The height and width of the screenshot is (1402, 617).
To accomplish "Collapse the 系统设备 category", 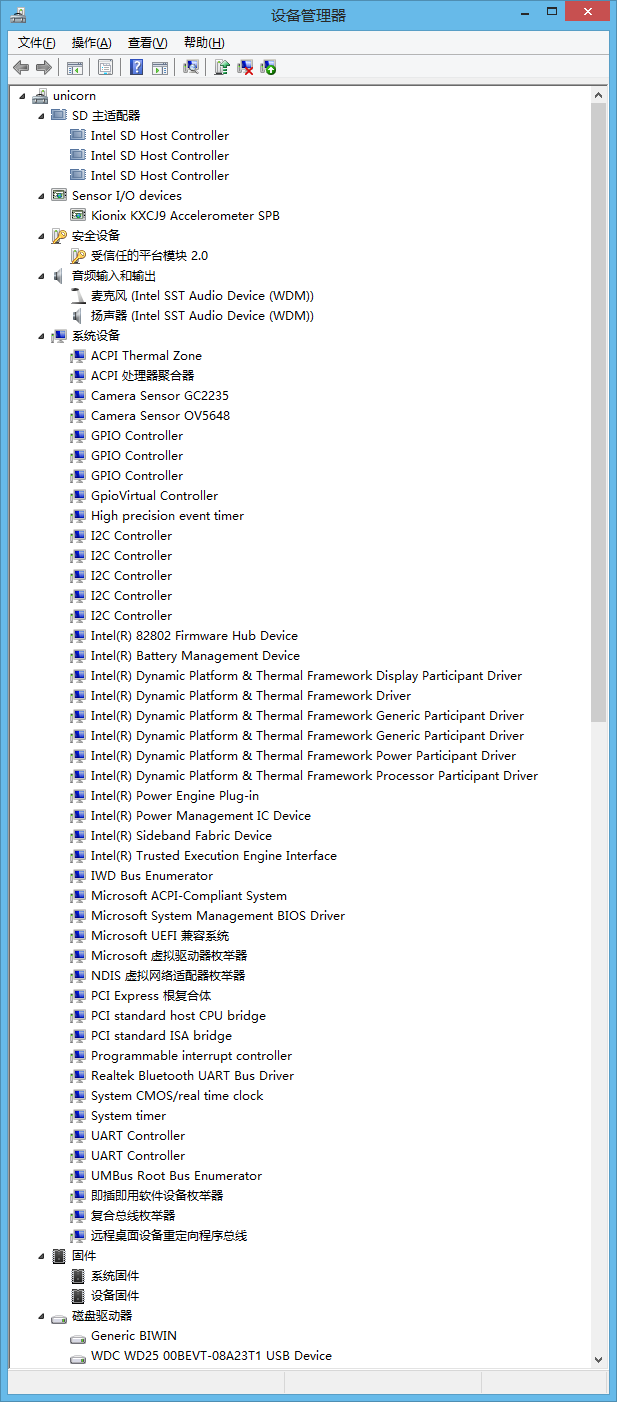I will [42, 336].
